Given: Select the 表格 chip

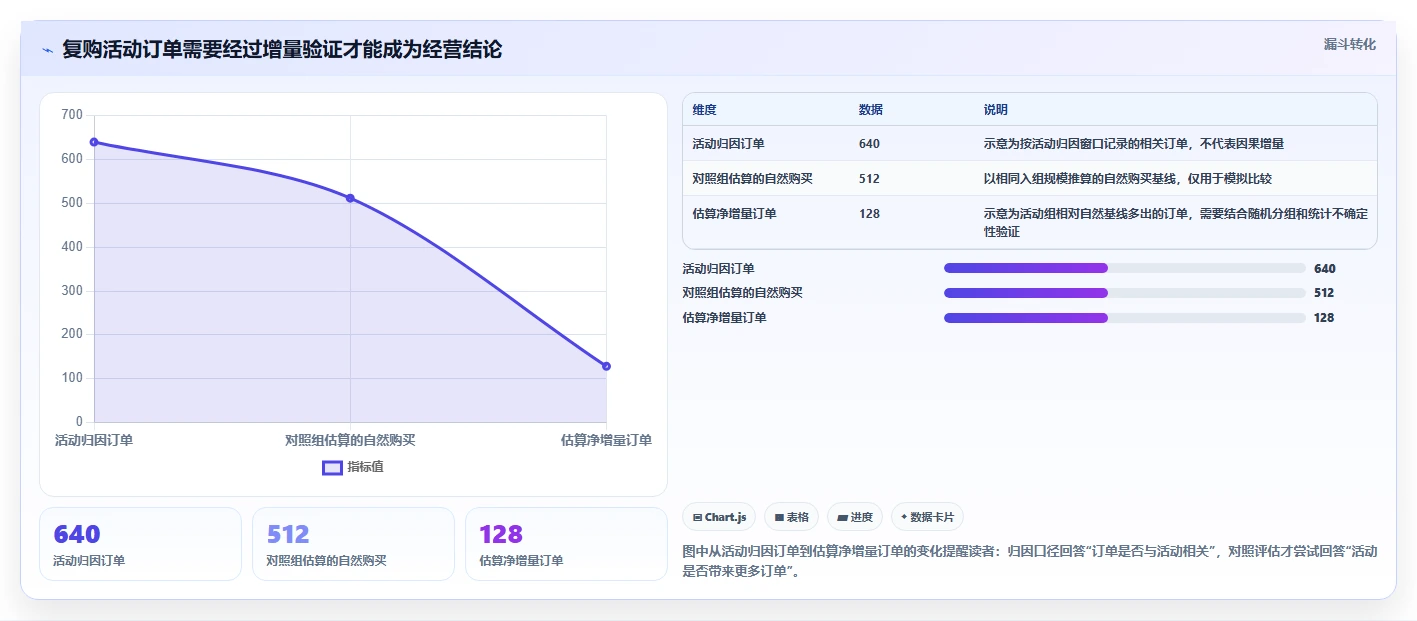Looking at the screenshot, I should click(791, 517).
